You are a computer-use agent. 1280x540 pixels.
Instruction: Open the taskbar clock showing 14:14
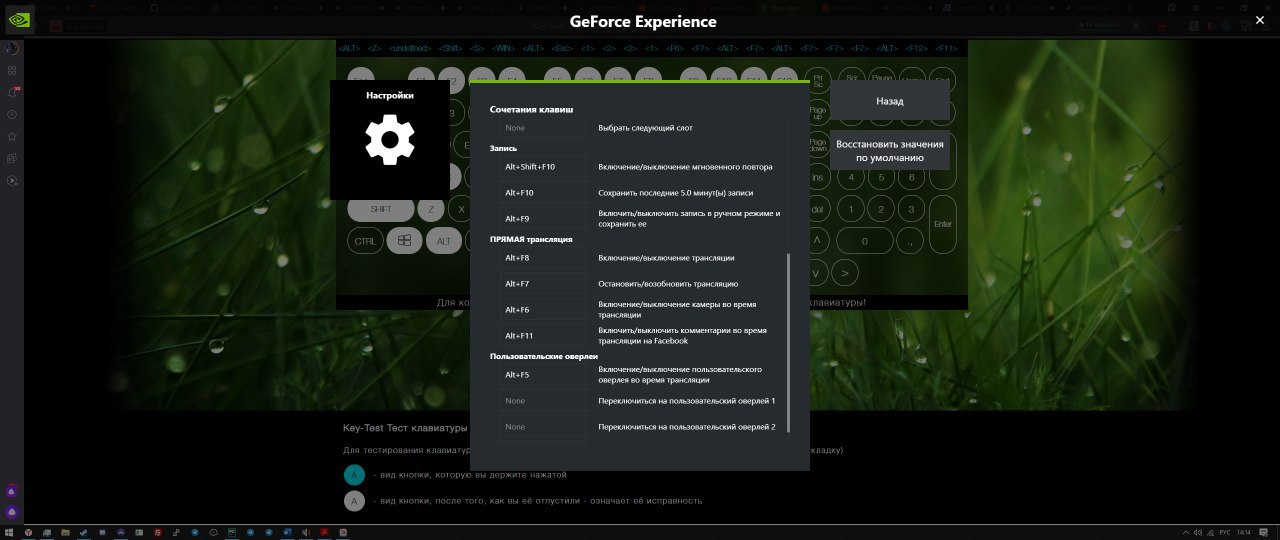[x=1244, y=533]
